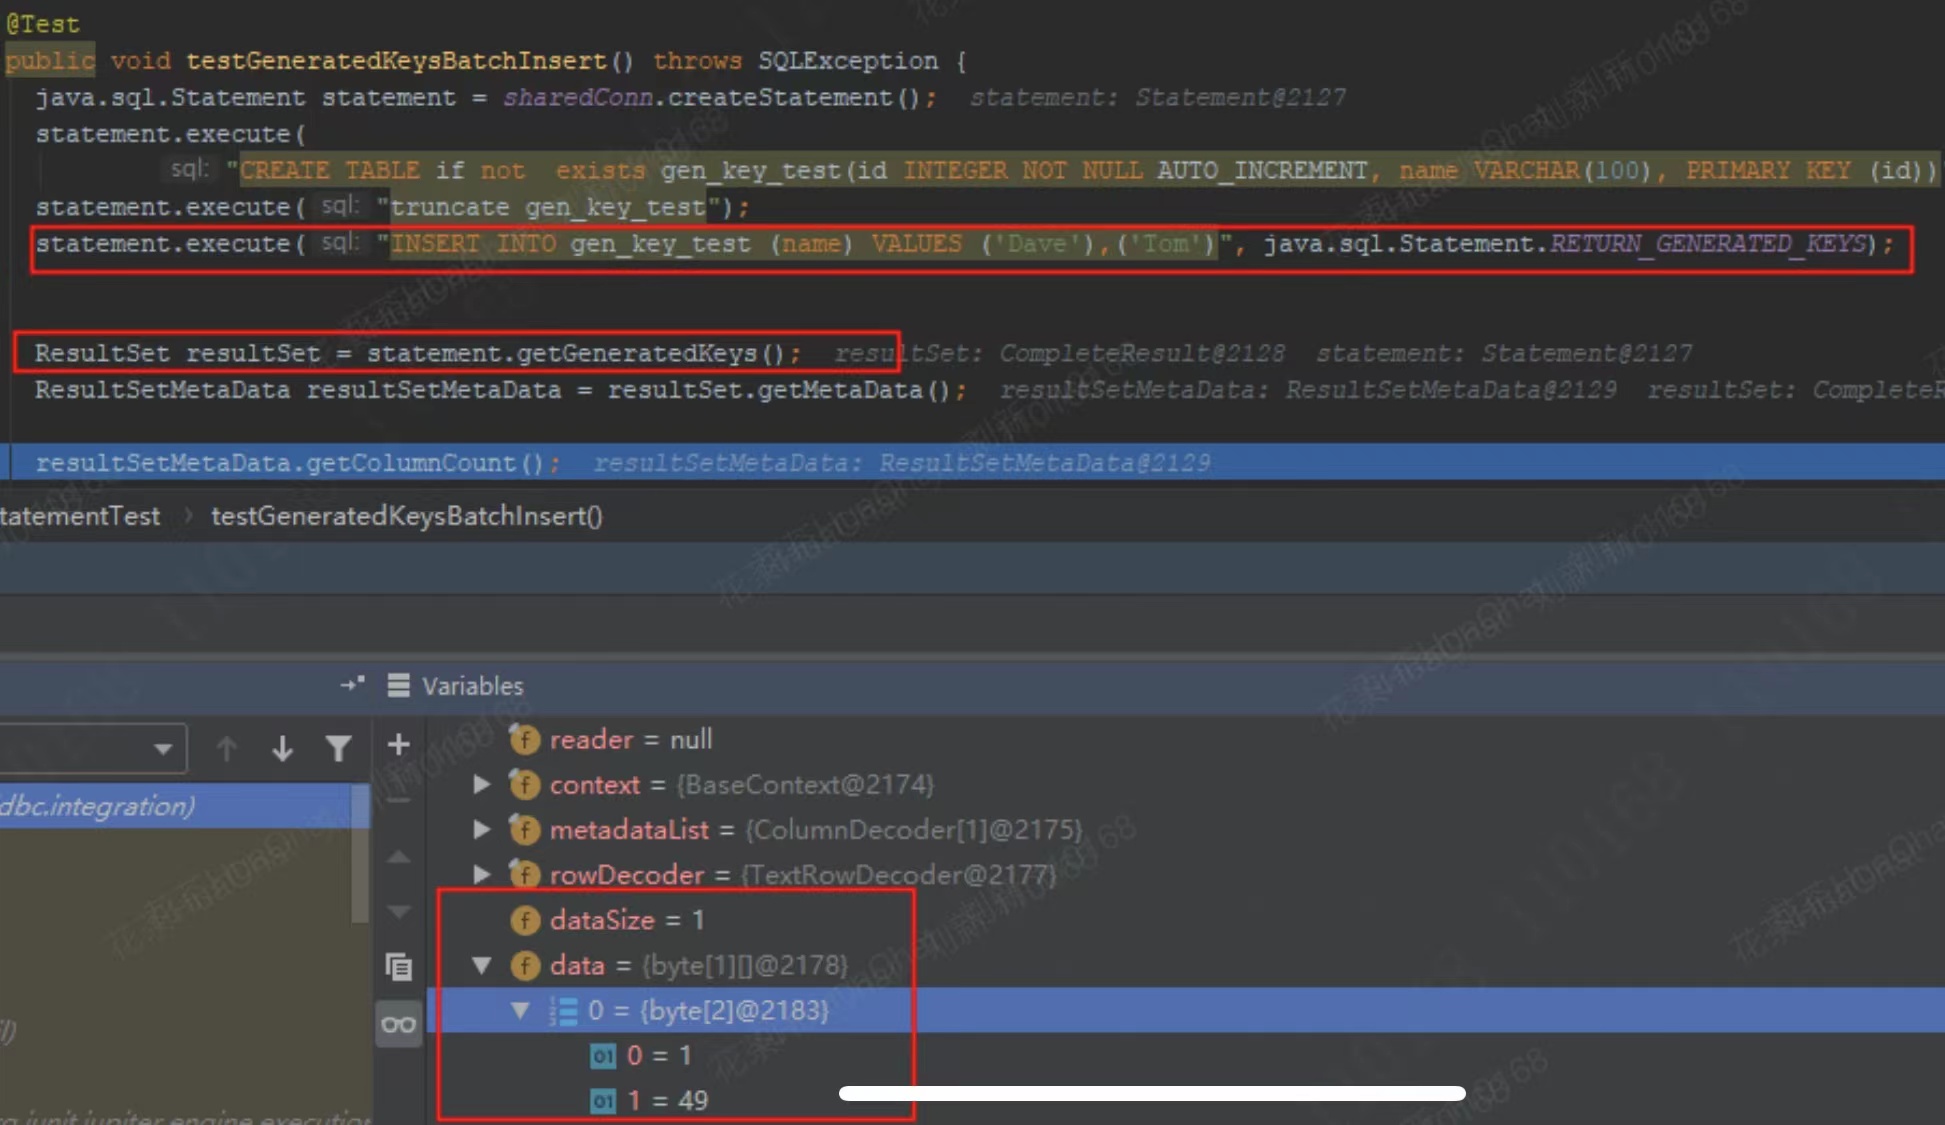Click the move watch down triangle
This screenshot has width=1945, height=1125.
pos(398,911)
